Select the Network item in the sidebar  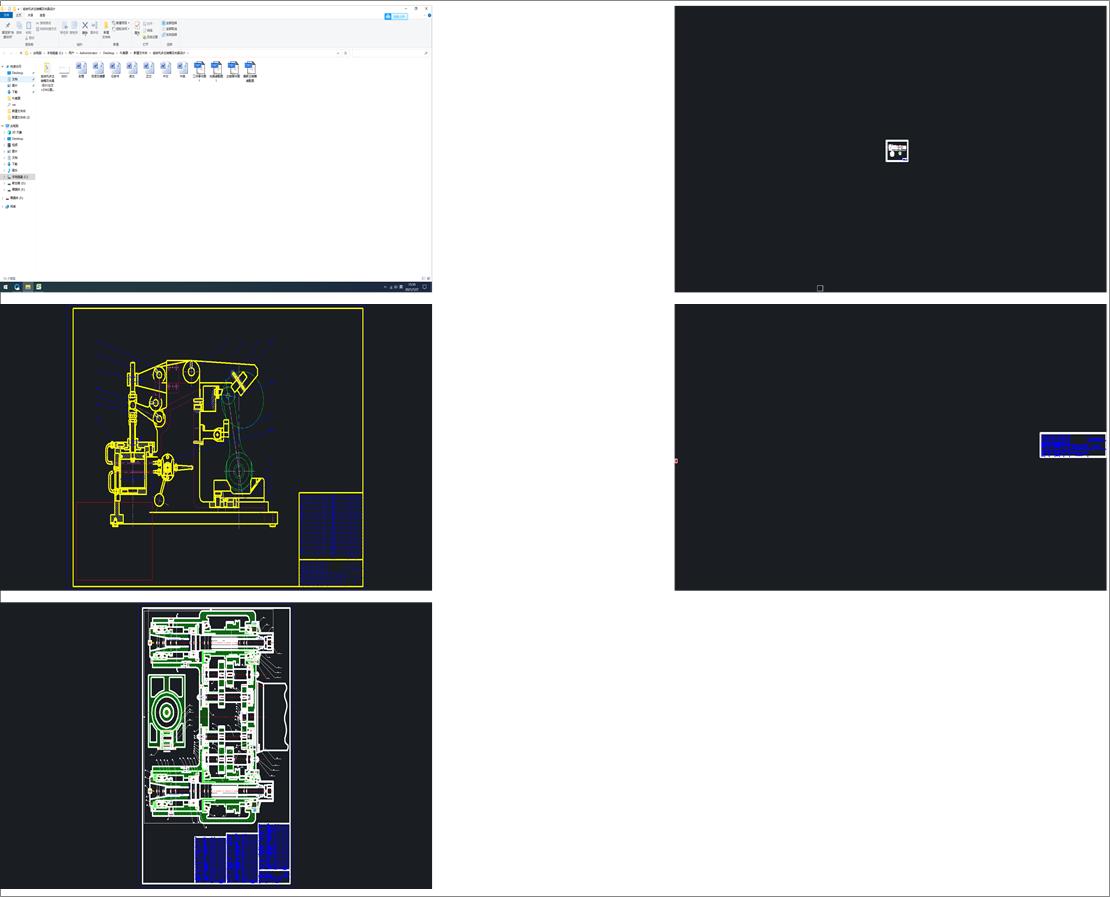(x=11, y=207)
